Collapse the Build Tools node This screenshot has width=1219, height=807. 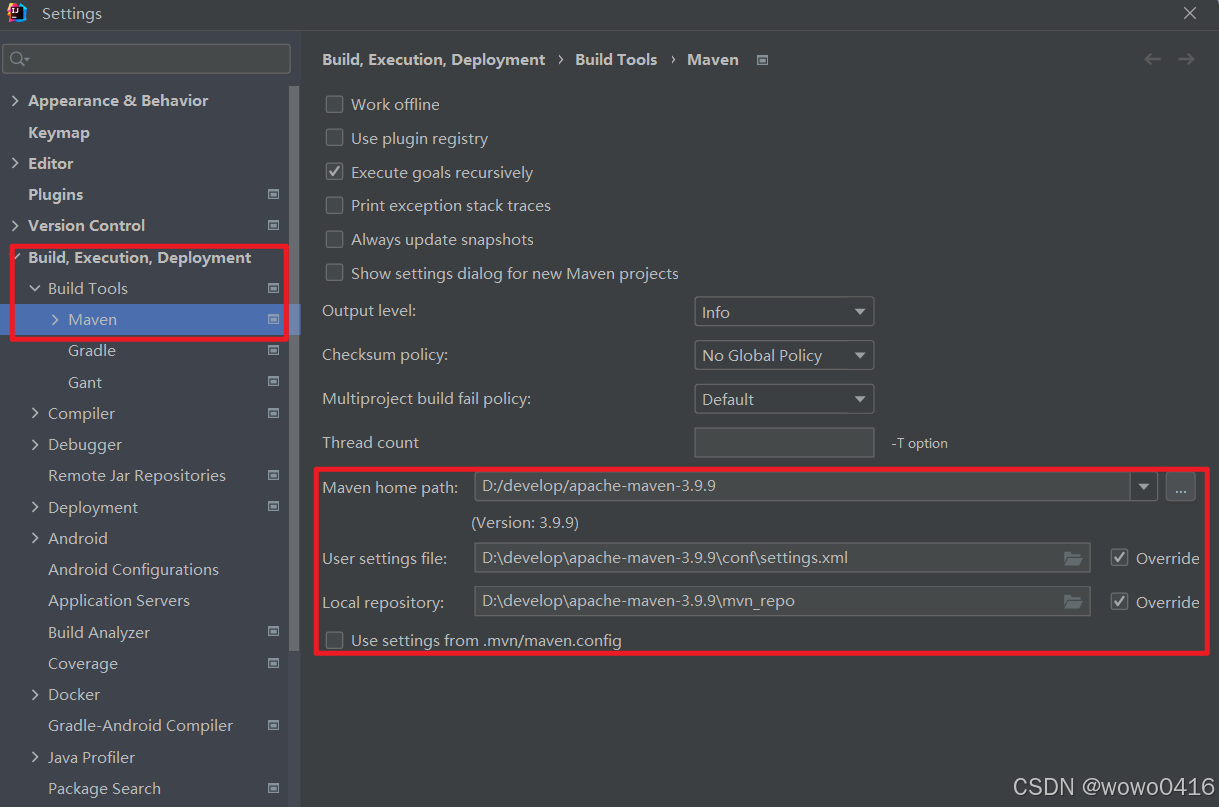pyautogui.click(x=35, y=288)
